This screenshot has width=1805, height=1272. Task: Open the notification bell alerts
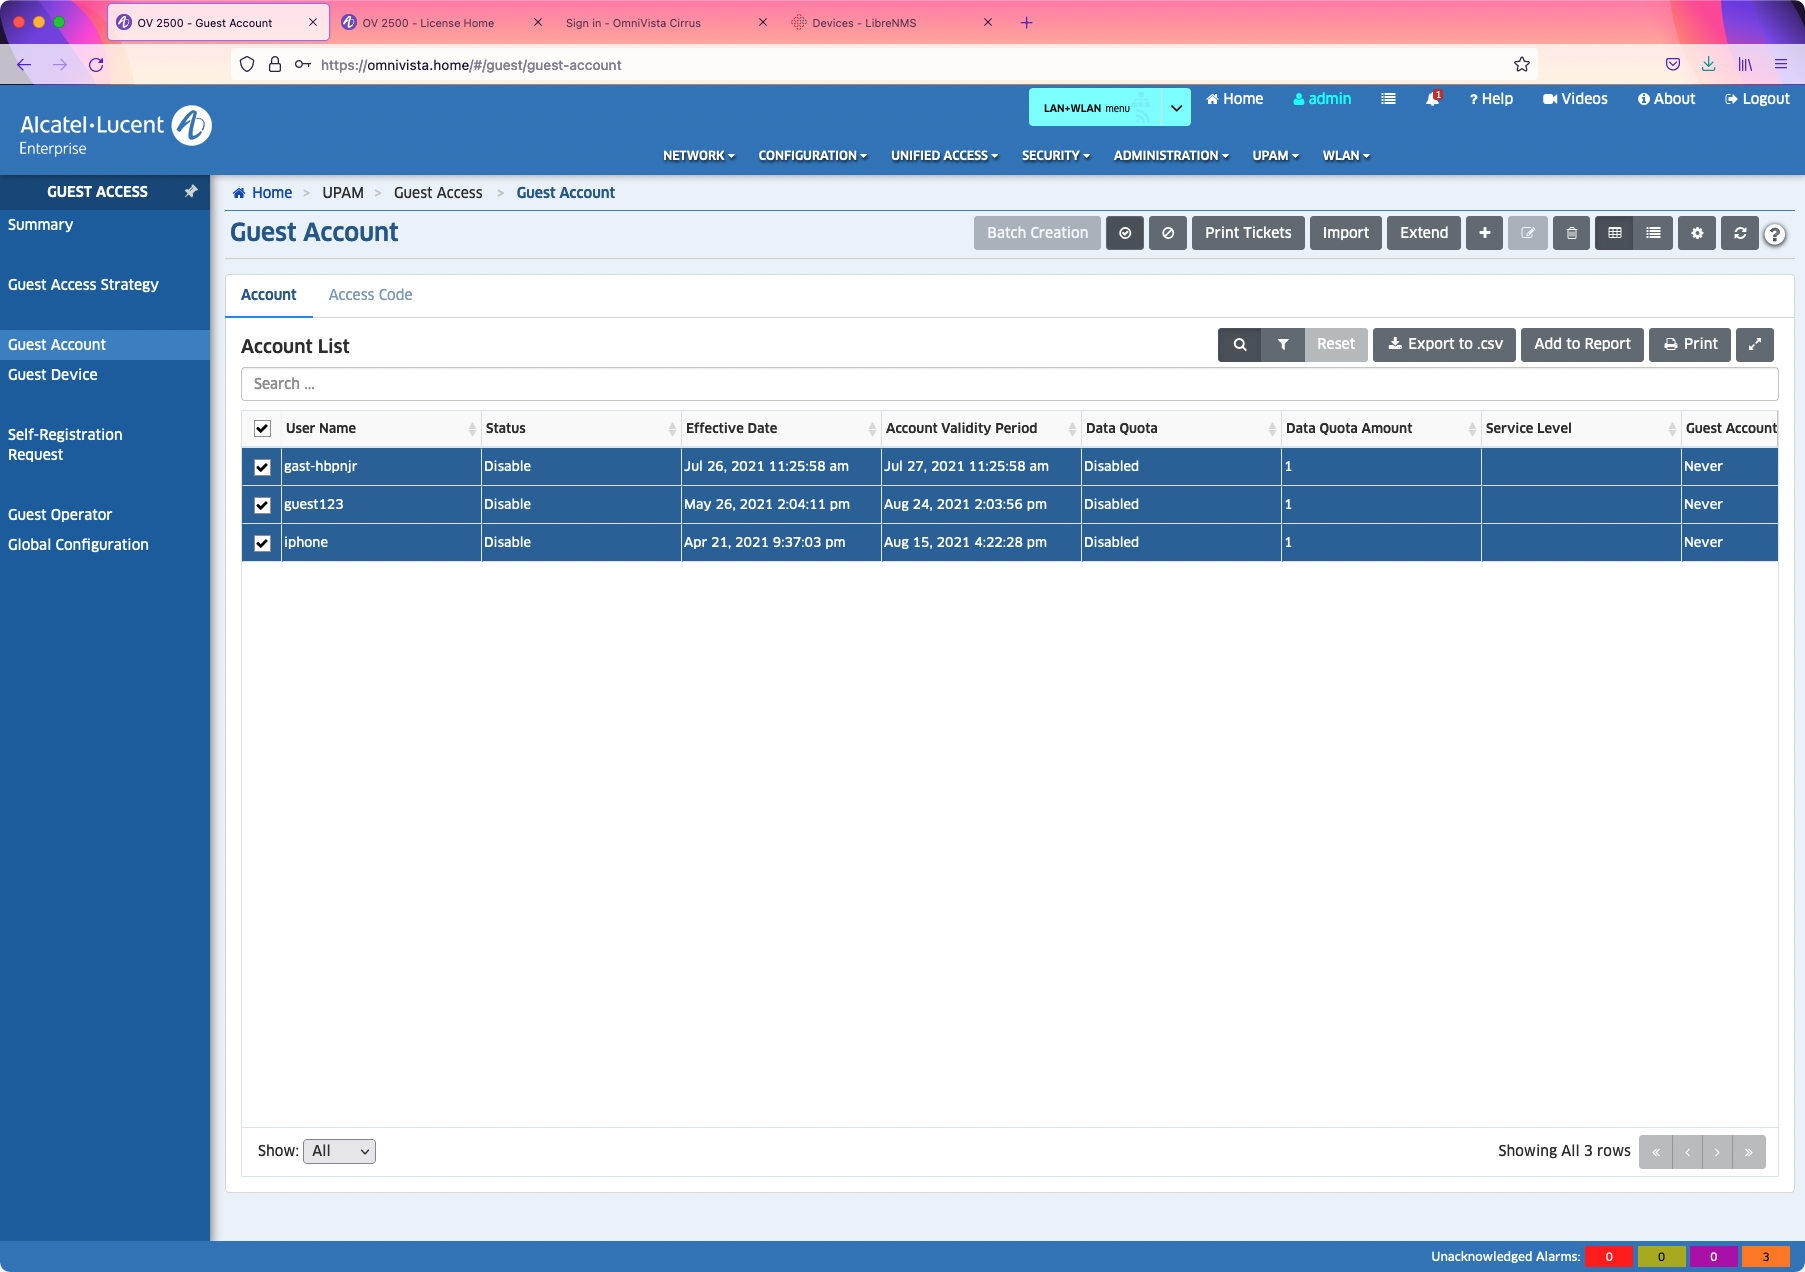[x=1432, y=99]
